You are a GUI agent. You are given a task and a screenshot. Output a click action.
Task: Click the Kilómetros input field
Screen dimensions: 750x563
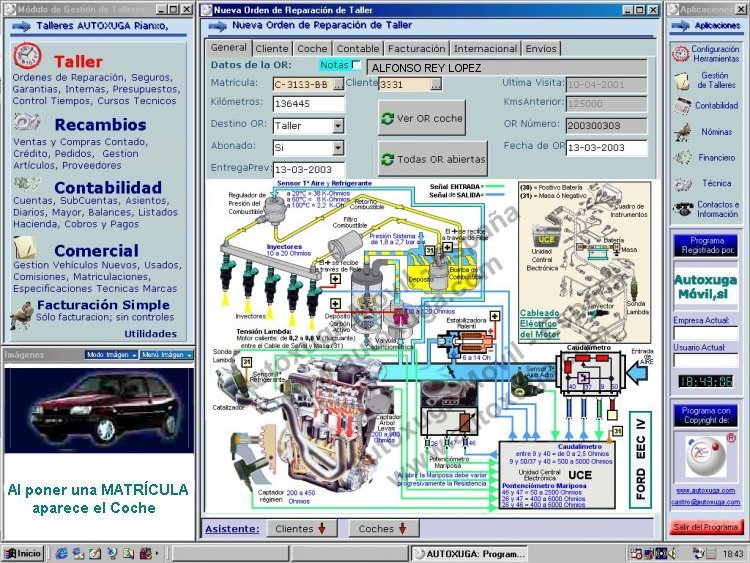pyautogui.click(x=309, y=104)
